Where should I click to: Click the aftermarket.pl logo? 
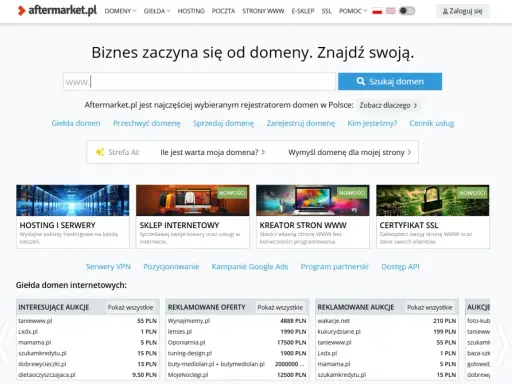[57, 11]
